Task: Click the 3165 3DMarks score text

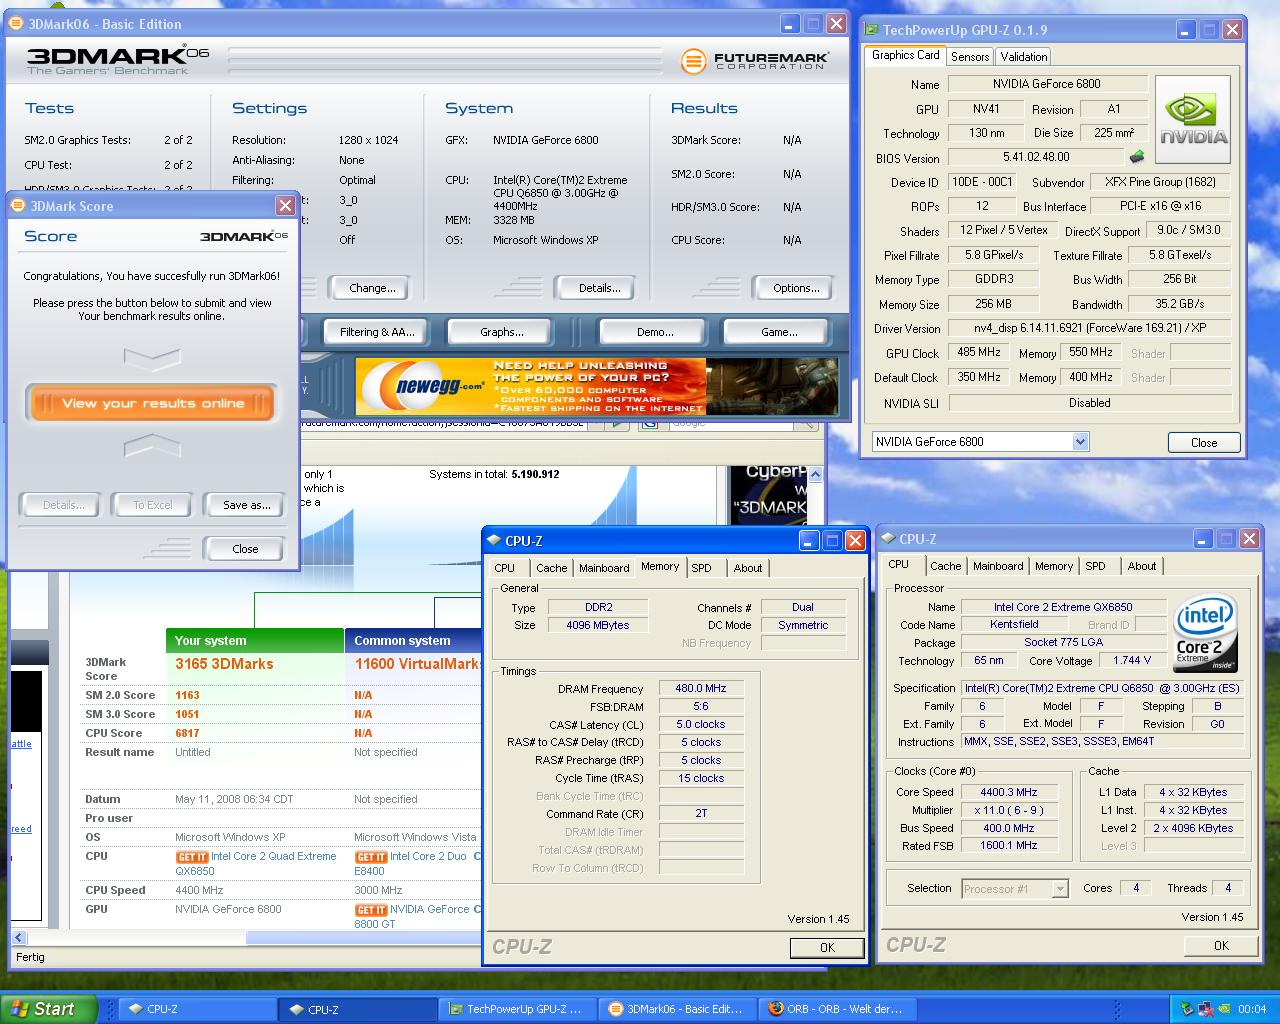Action: pos(224,664)
